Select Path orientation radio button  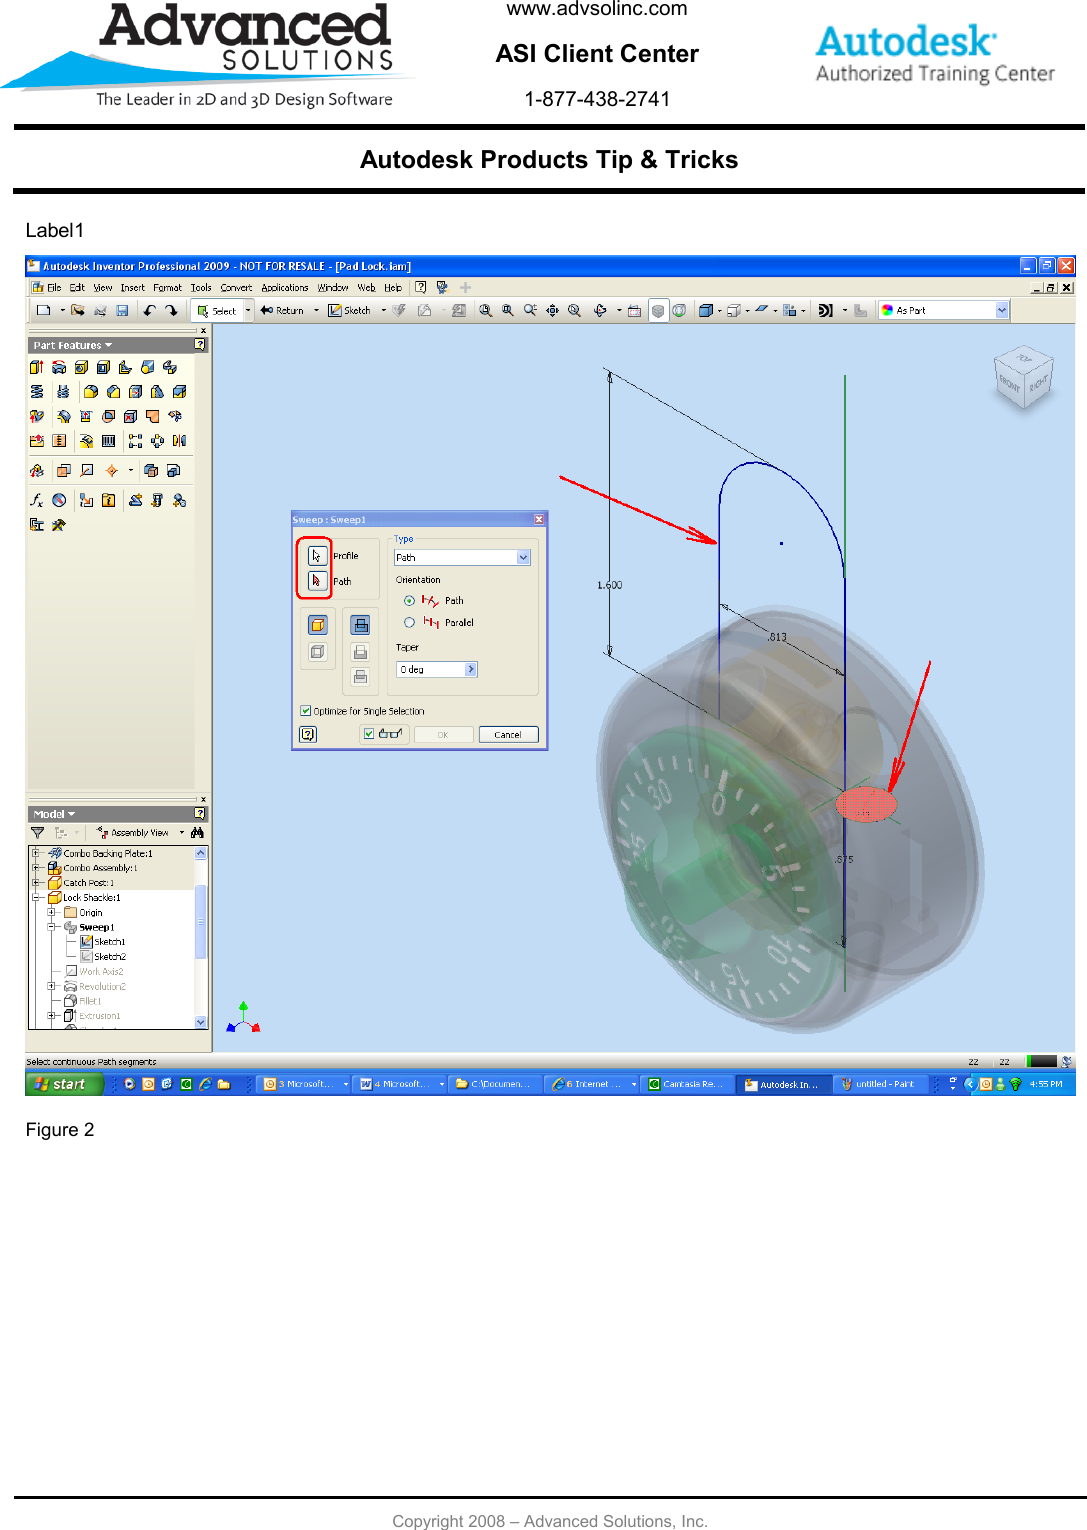pyautogui.click(x=409, y=601)
